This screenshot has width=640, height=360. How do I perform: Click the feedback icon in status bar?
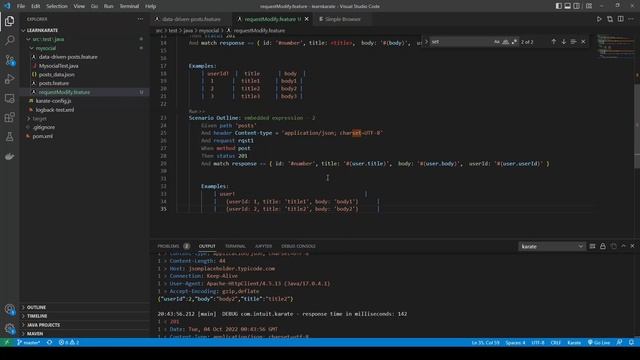coord(620,342)
